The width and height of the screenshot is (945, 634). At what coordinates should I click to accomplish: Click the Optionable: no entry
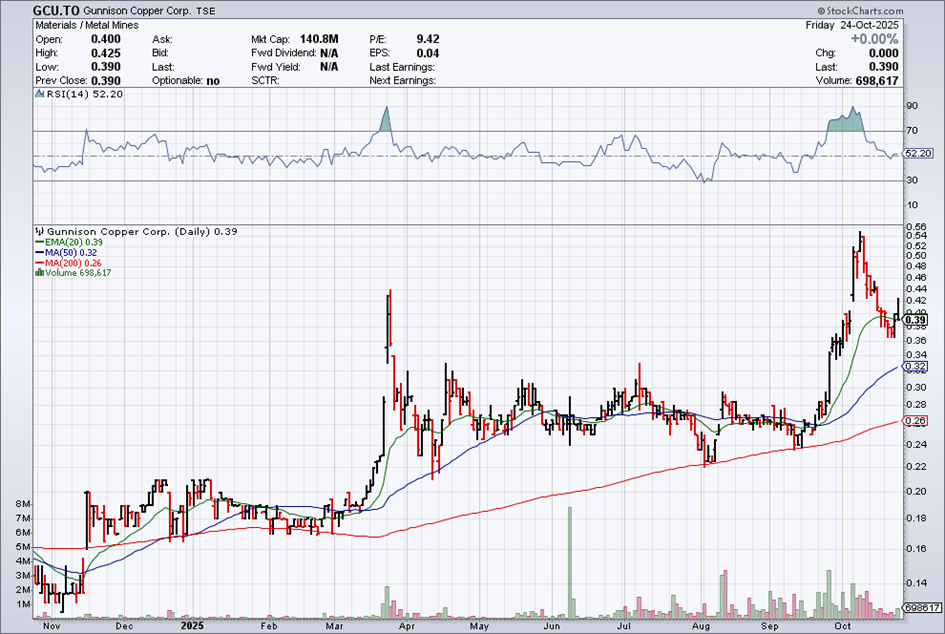[x=186, y=81]
